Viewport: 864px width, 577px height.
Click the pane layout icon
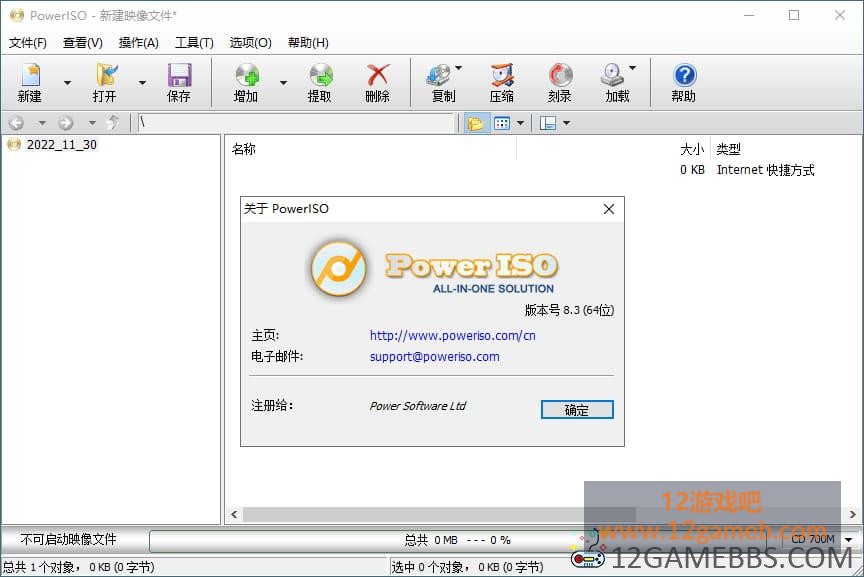click(548, 123)
